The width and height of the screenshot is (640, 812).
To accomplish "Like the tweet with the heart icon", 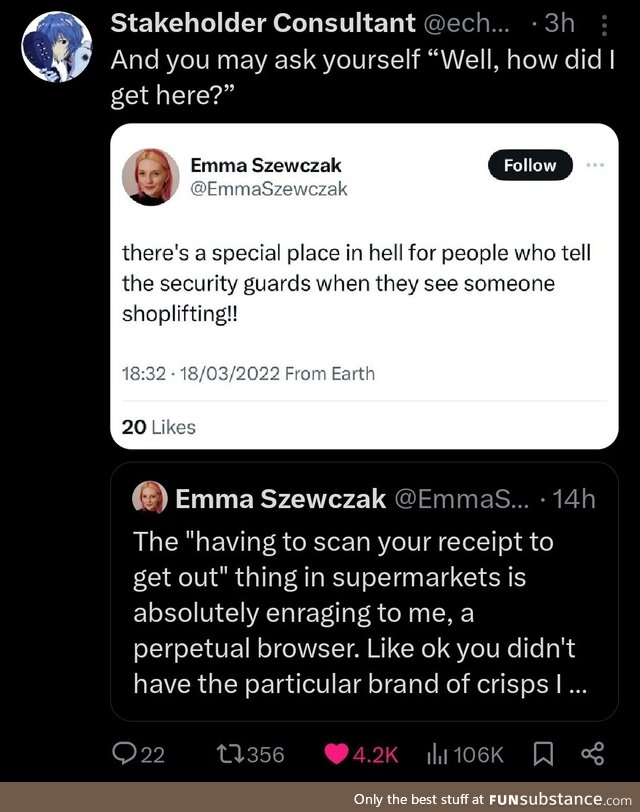I will point(339,754).
